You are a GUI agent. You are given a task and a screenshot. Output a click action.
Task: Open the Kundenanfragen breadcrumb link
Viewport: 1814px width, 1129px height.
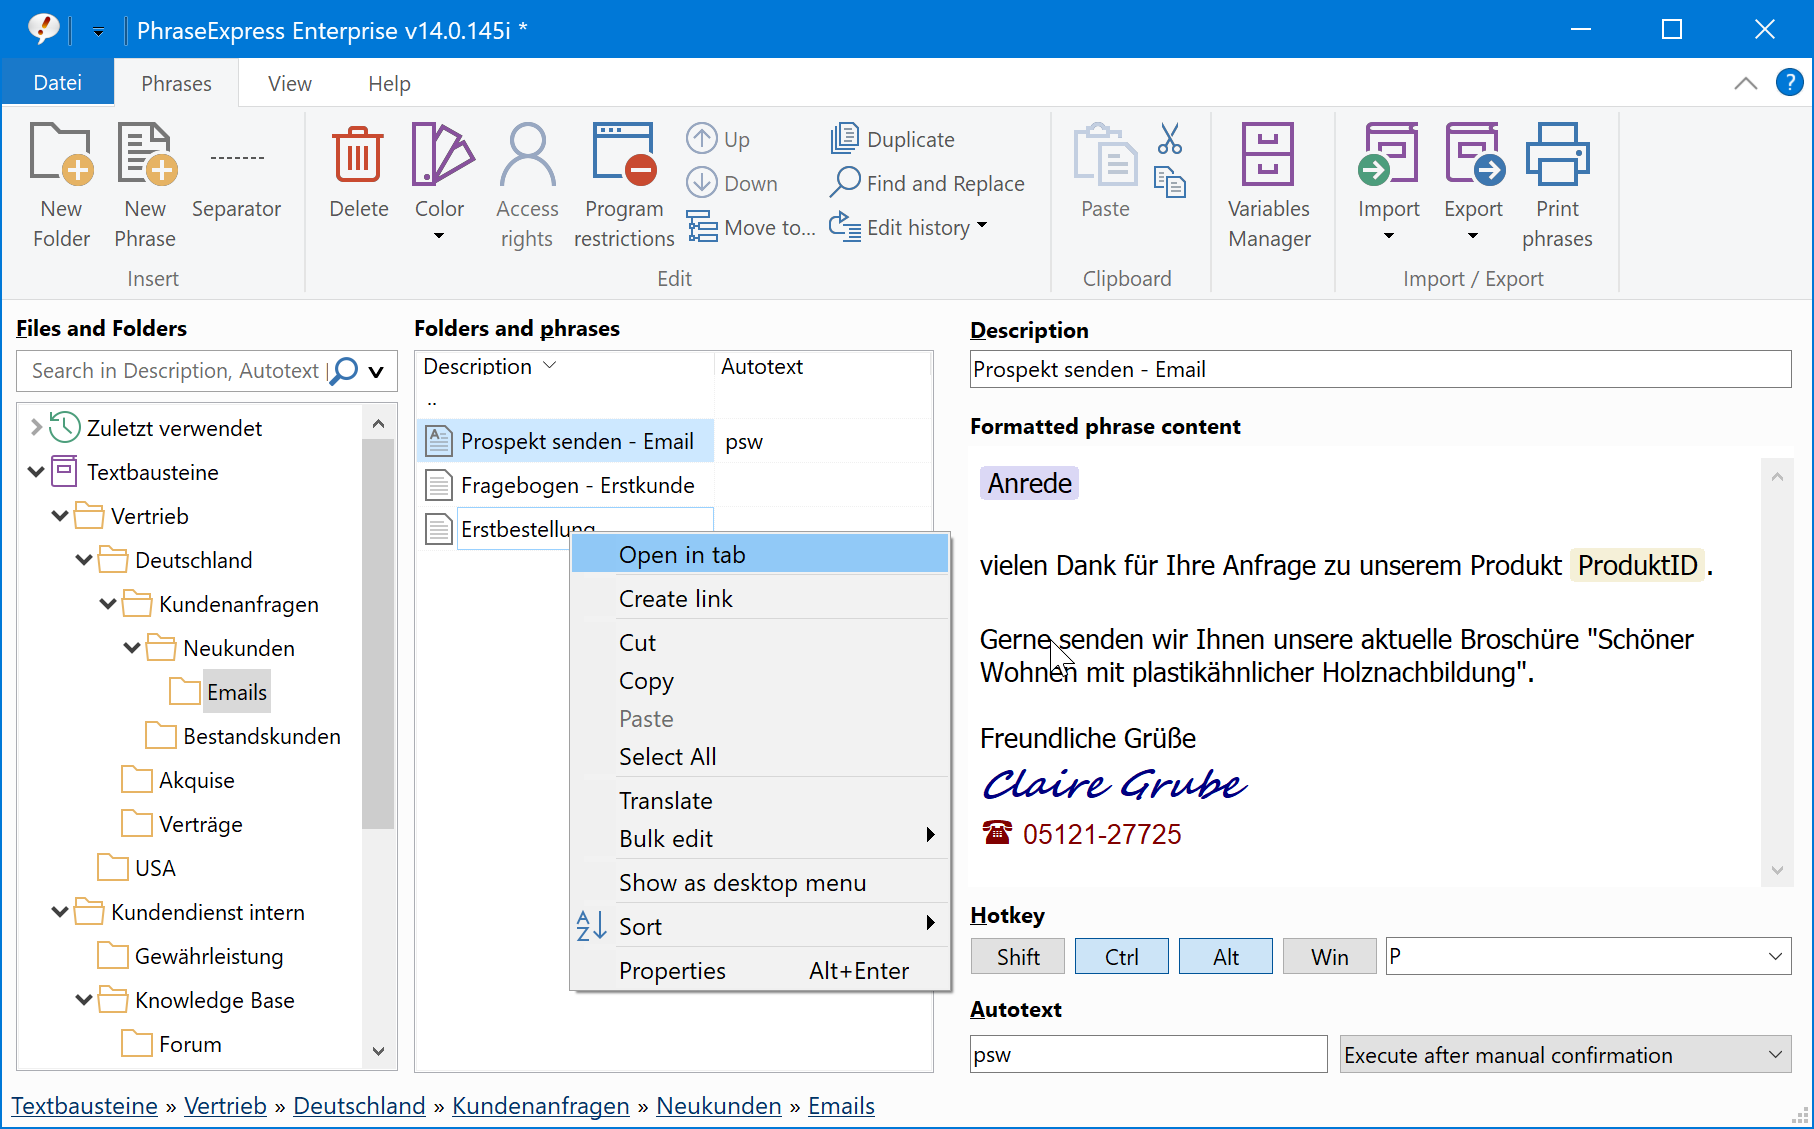point(540,1105)
